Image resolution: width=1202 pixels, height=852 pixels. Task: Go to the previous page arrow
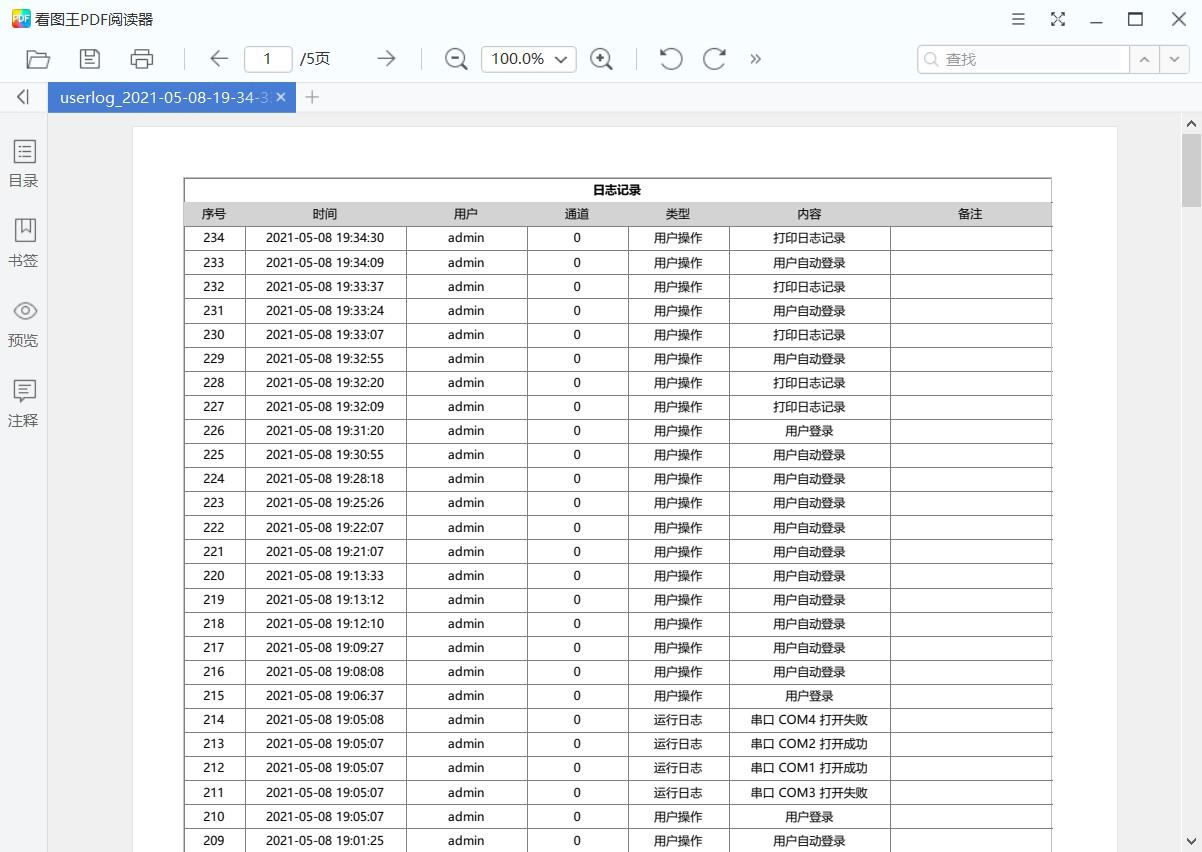coord(219,59)
